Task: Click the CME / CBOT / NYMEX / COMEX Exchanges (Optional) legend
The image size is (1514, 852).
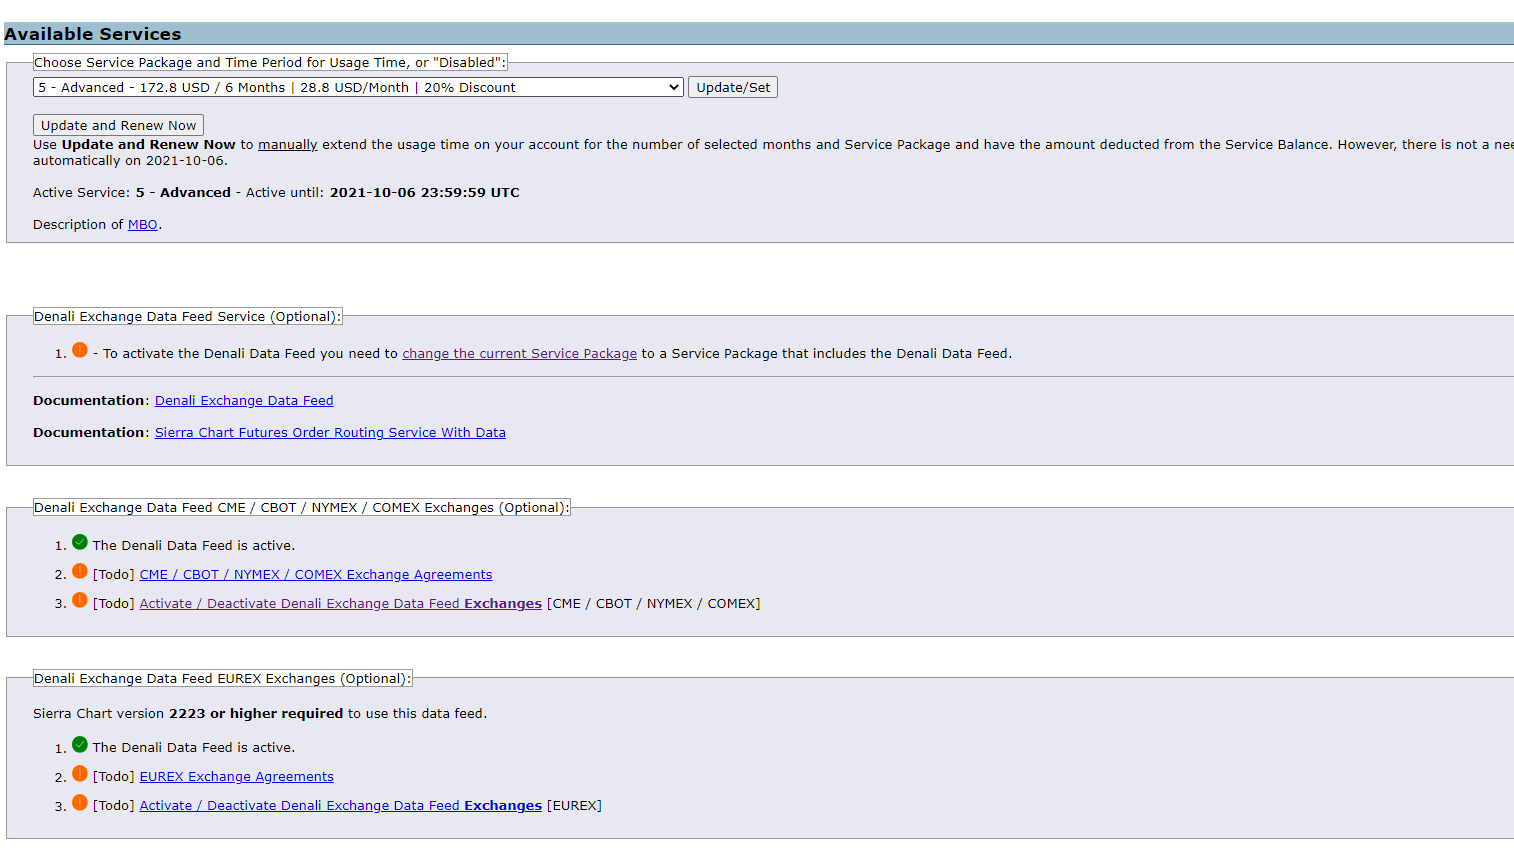Action: coord(302,508)
